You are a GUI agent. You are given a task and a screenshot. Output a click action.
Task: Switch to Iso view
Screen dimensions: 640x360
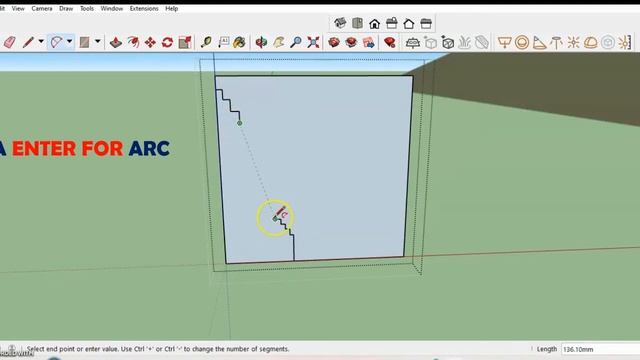click(340, 23)
